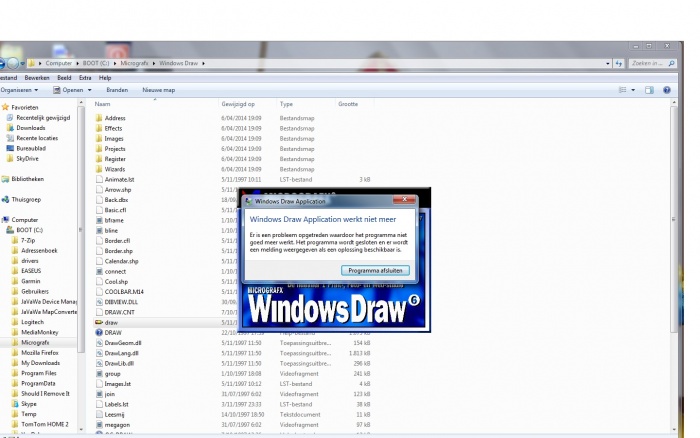Sort by the Type column header
This screenshot has height=438, width=700.
[x=286, y=104]
